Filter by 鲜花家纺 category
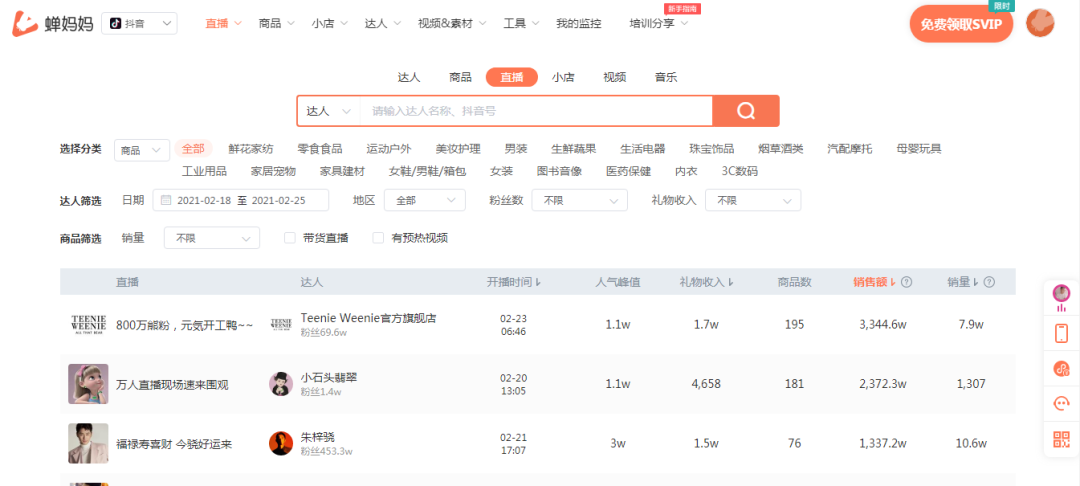Screen dimensions: 1080x486 (x=251, y=149)
